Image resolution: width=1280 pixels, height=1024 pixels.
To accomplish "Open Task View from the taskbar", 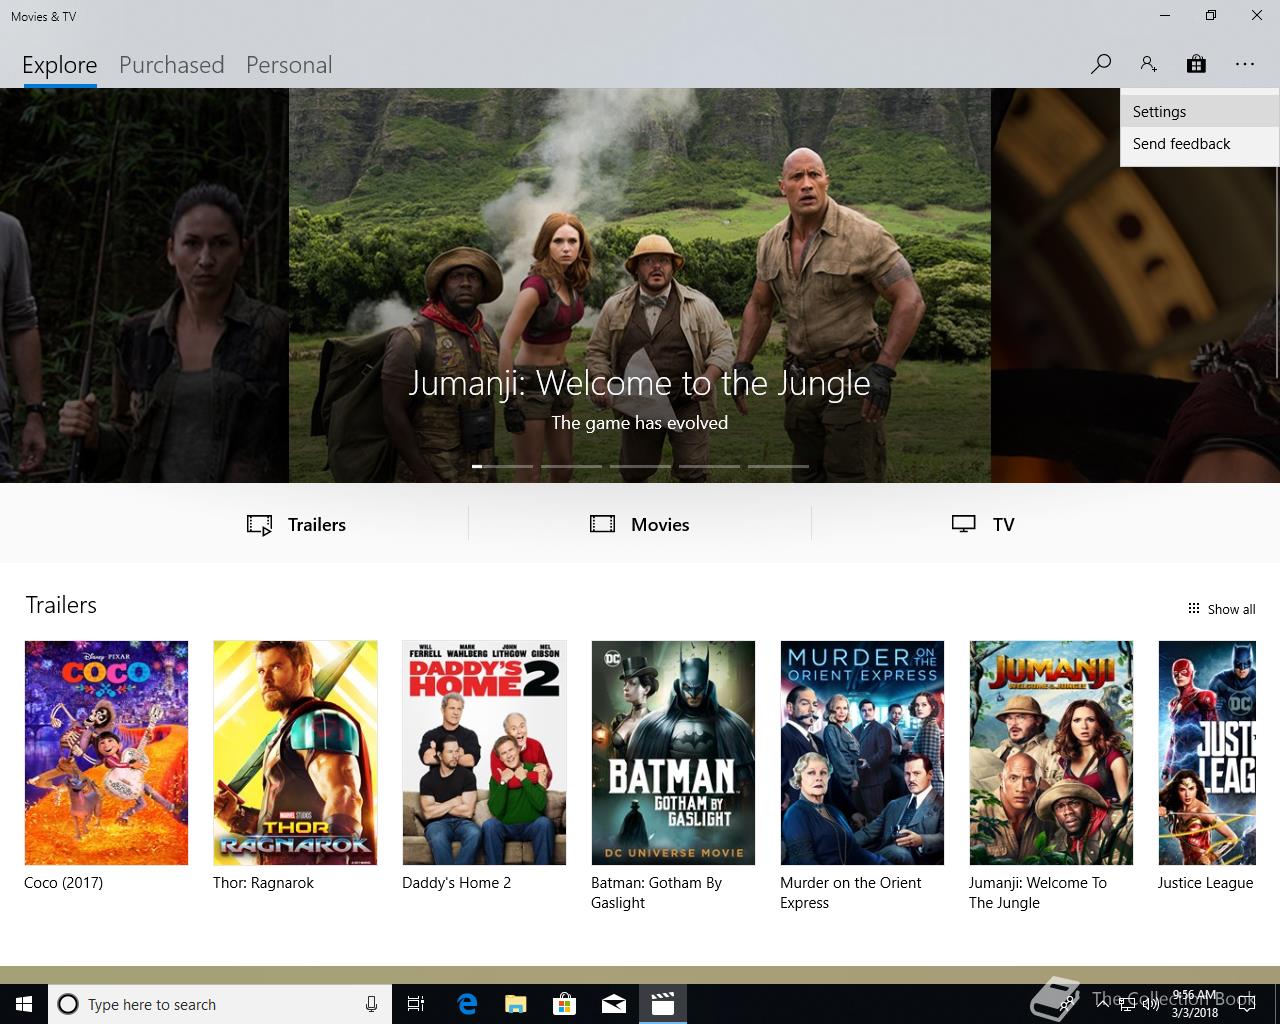I will (416, 1004).
